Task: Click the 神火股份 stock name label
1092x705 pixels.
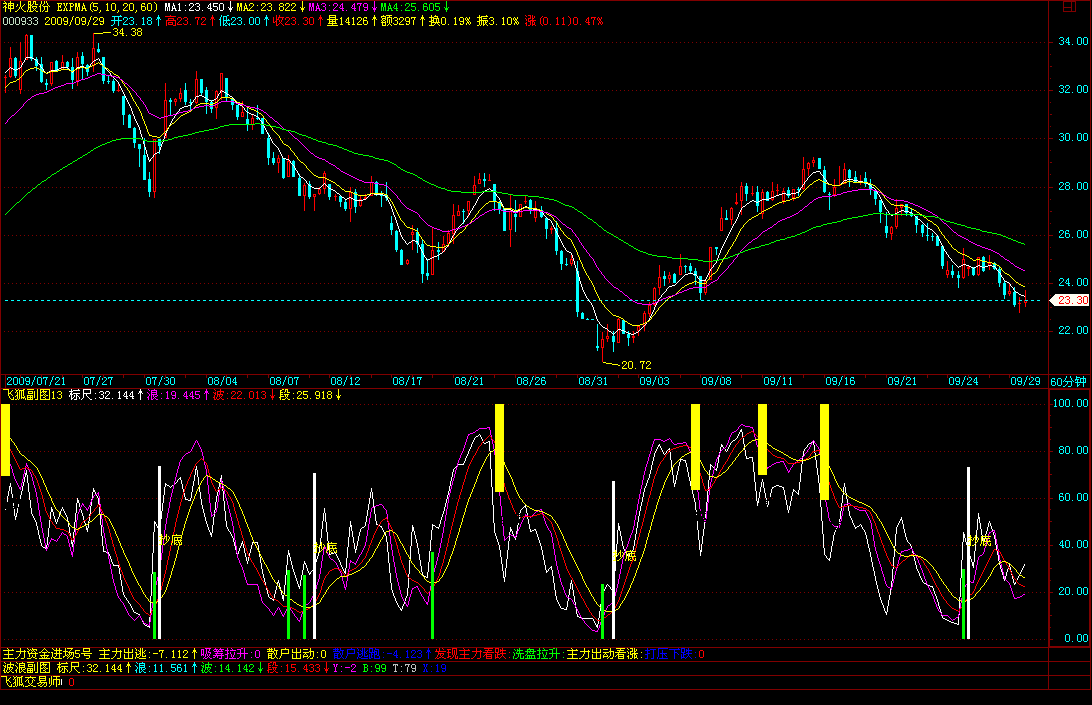Action: click(25, 7)
